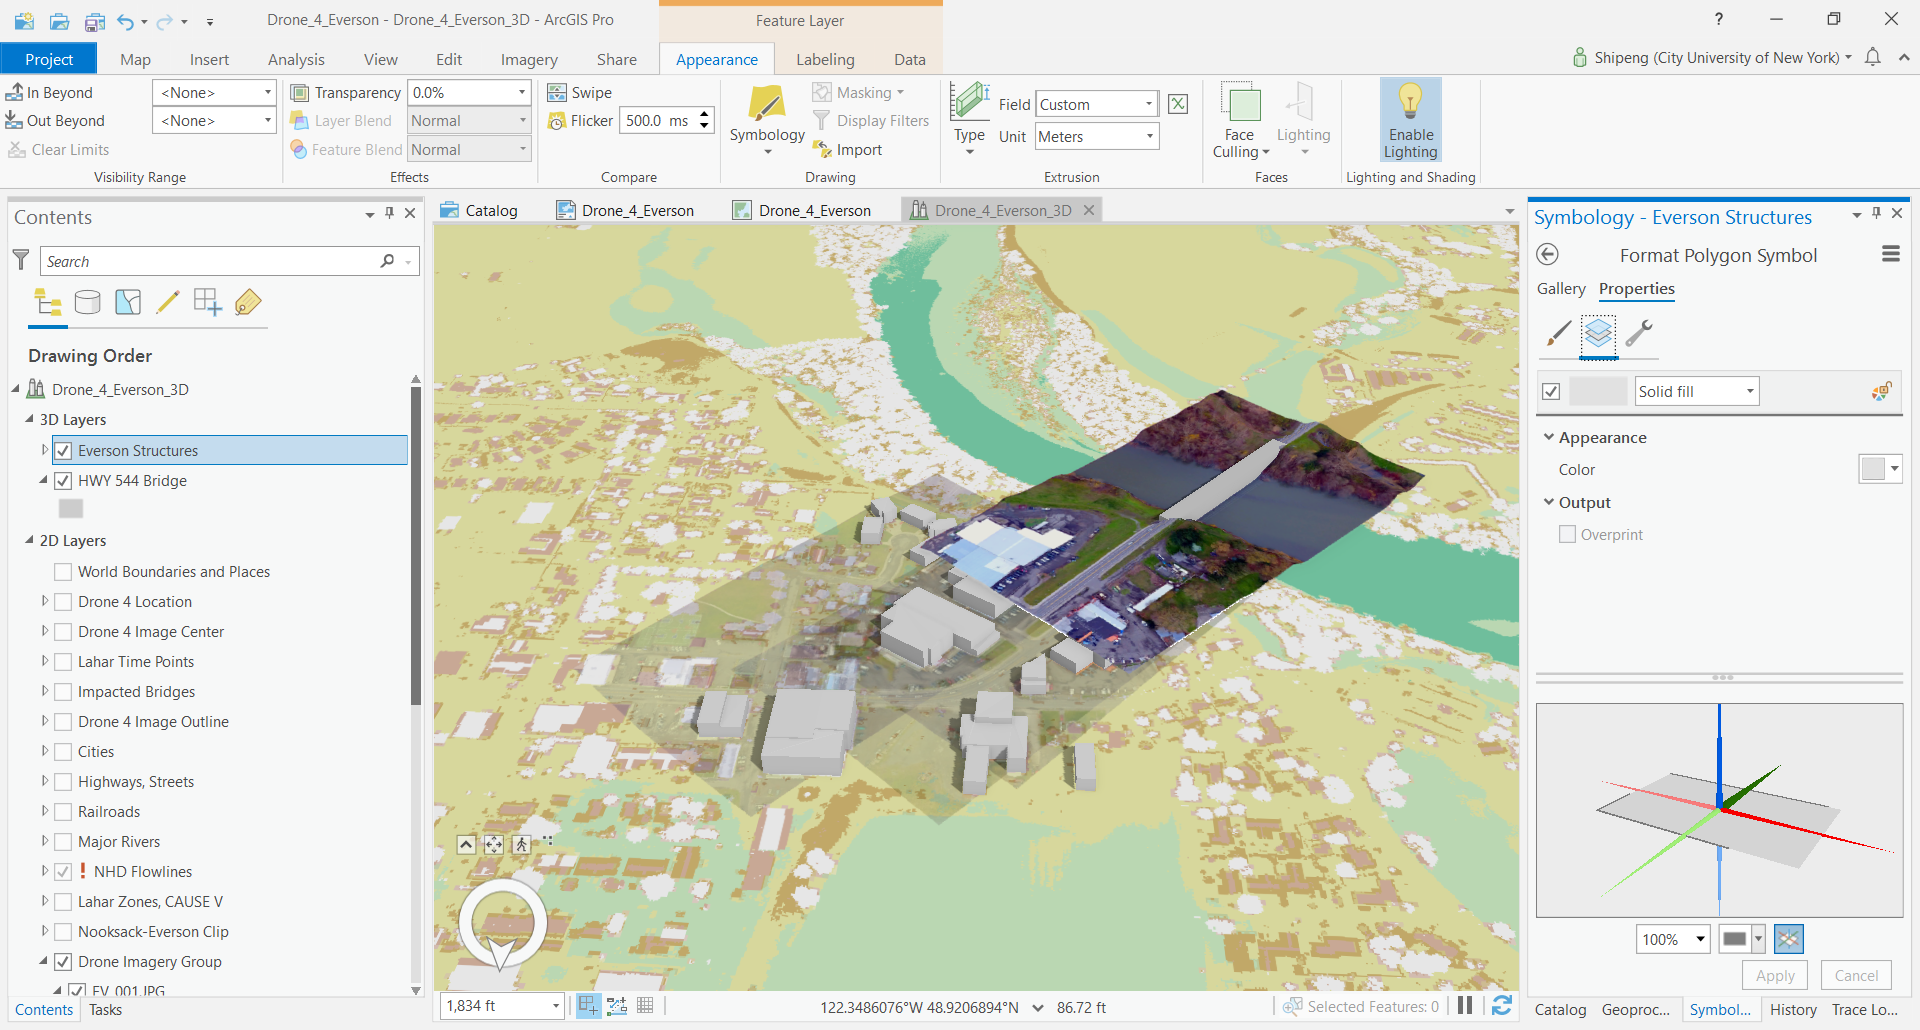This screenshot has width=1920, height=1030.
Task: Go back in Format Polygon Symbol pane
Action: [1547, 254]
